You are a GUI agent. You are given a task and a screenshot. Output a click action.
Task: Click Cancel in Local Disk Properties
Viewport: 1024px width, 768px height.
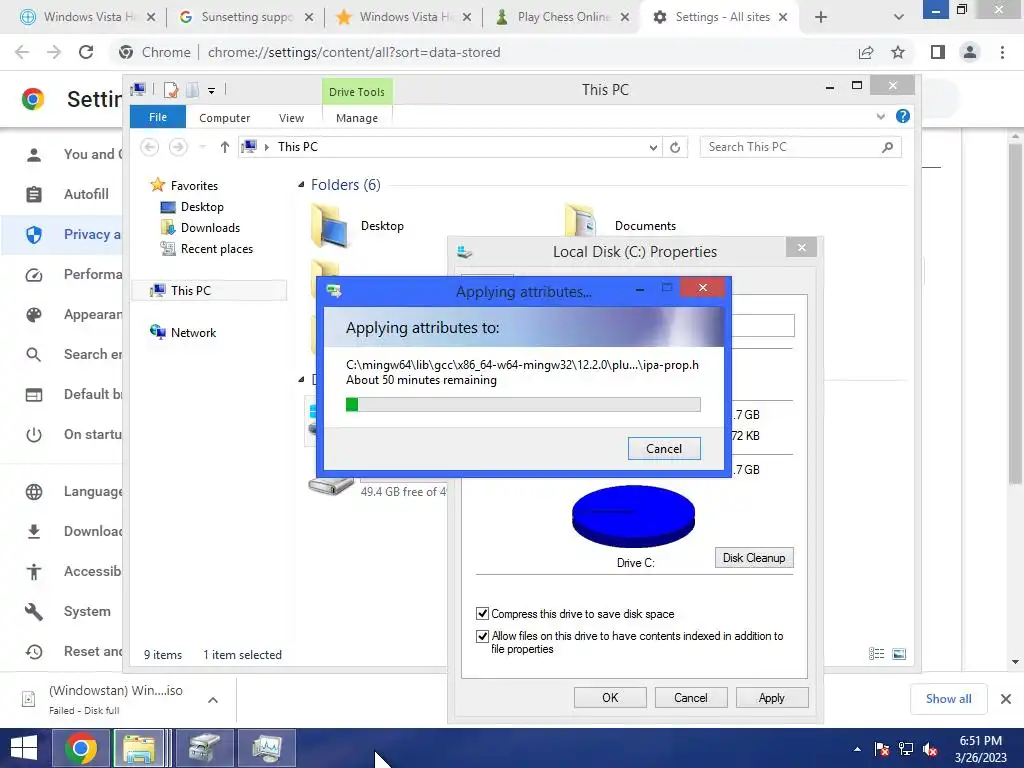tap(690, 697)
